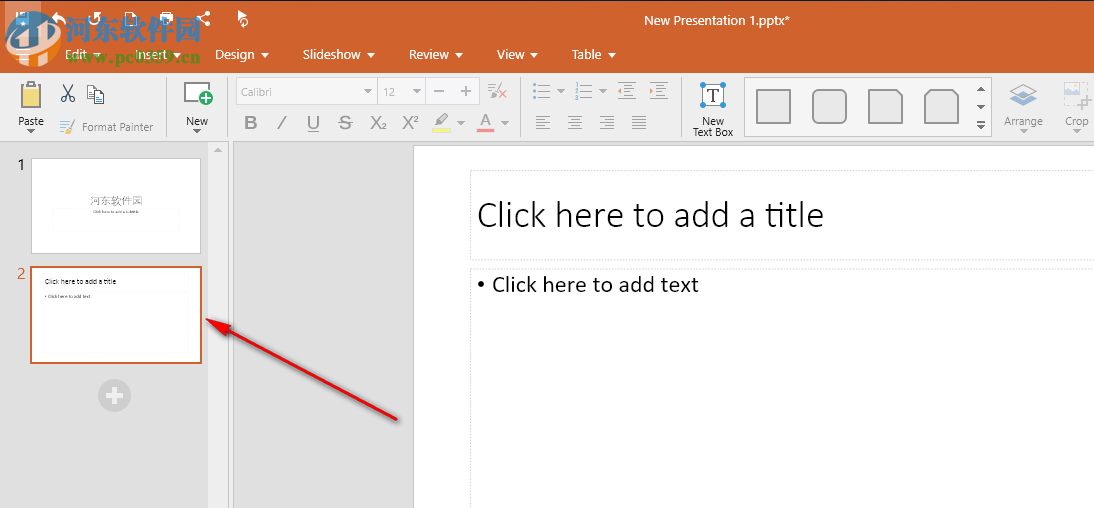Open the bullet style dropdown arrow
1094x508 pixels.
[x=560, y=91]
